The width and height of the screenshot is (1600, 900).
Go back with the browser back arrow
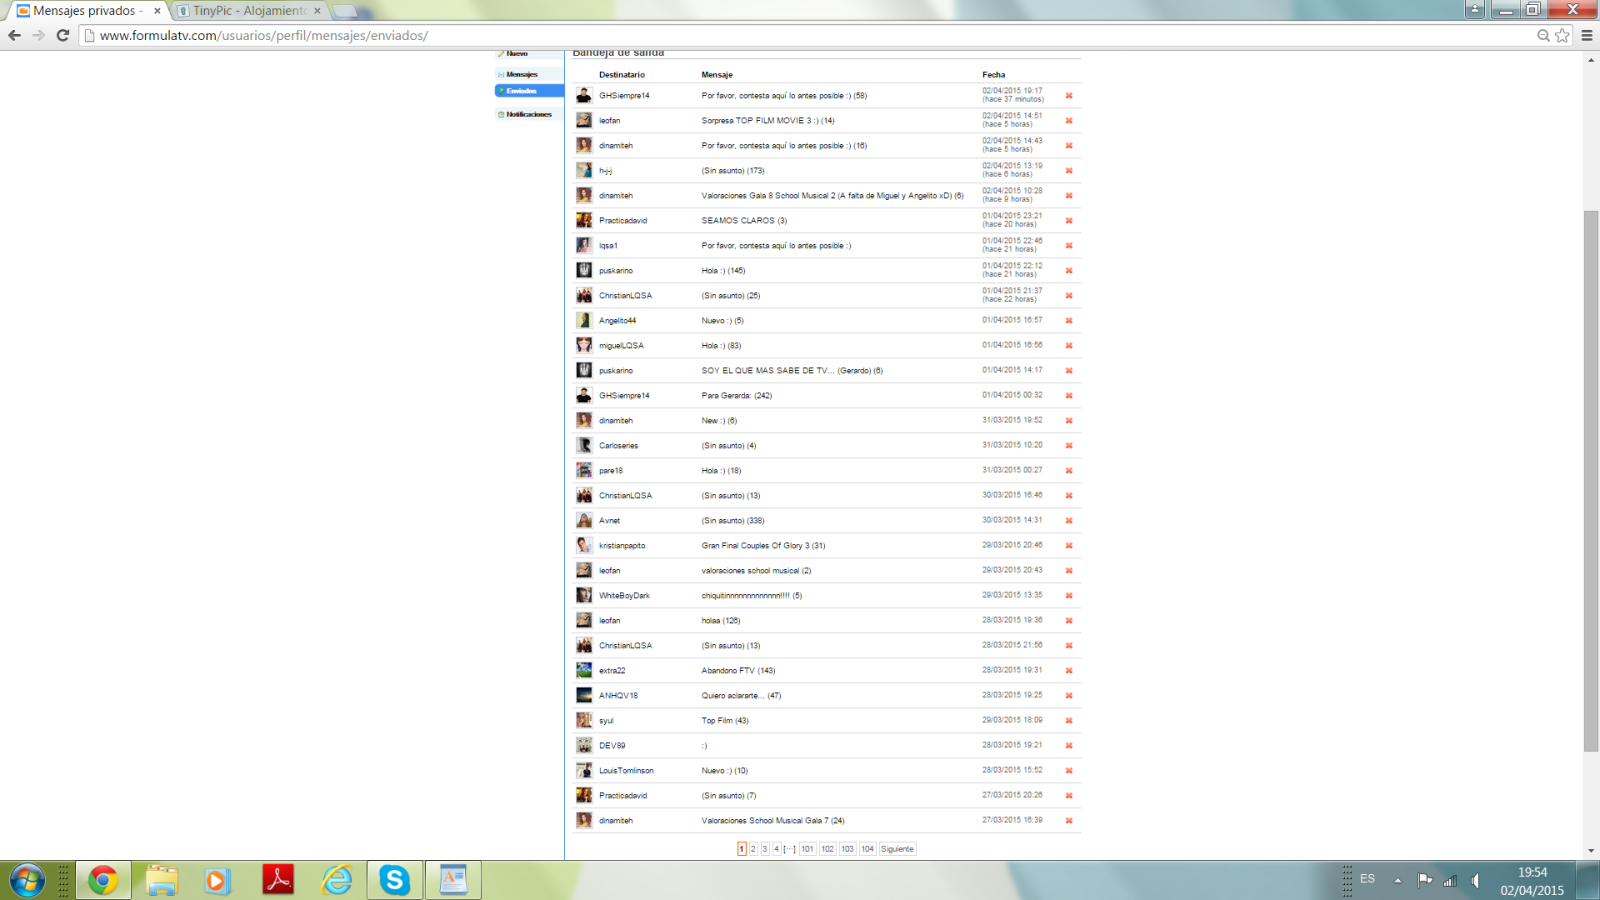[x=14, y=35]
